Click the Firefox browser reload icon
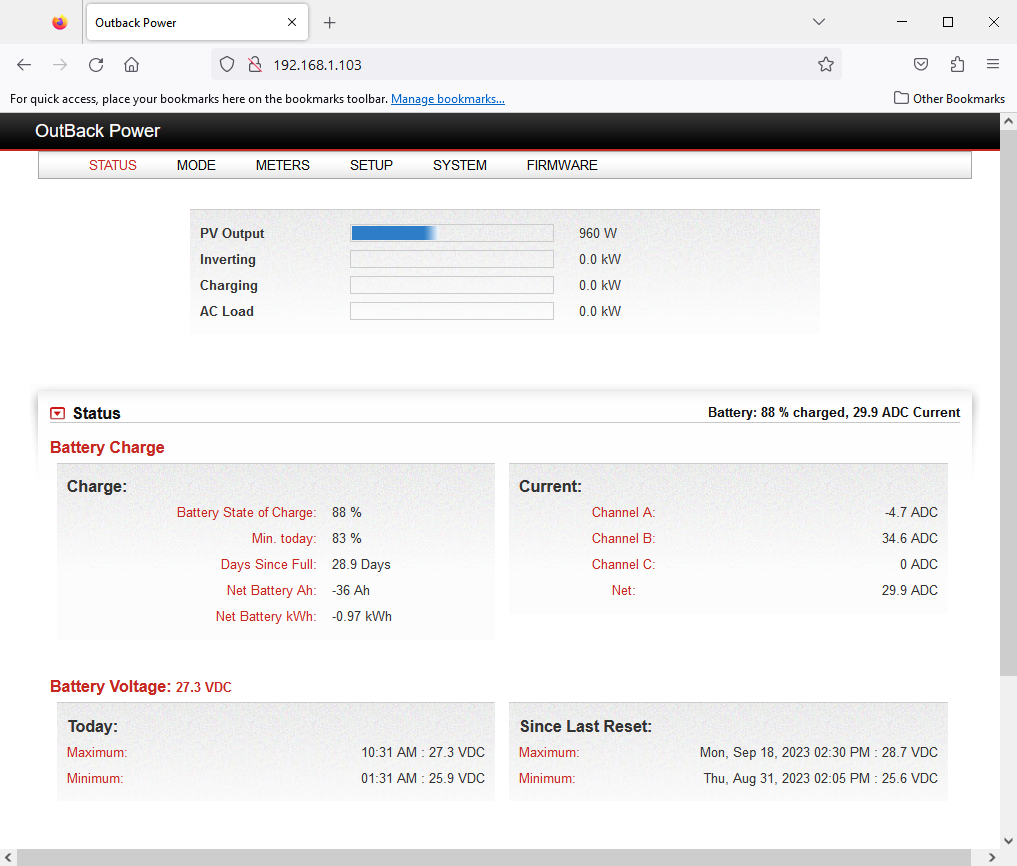This screenshot has height=866, width=1017. pyautogui.click(x=96, y=65)
